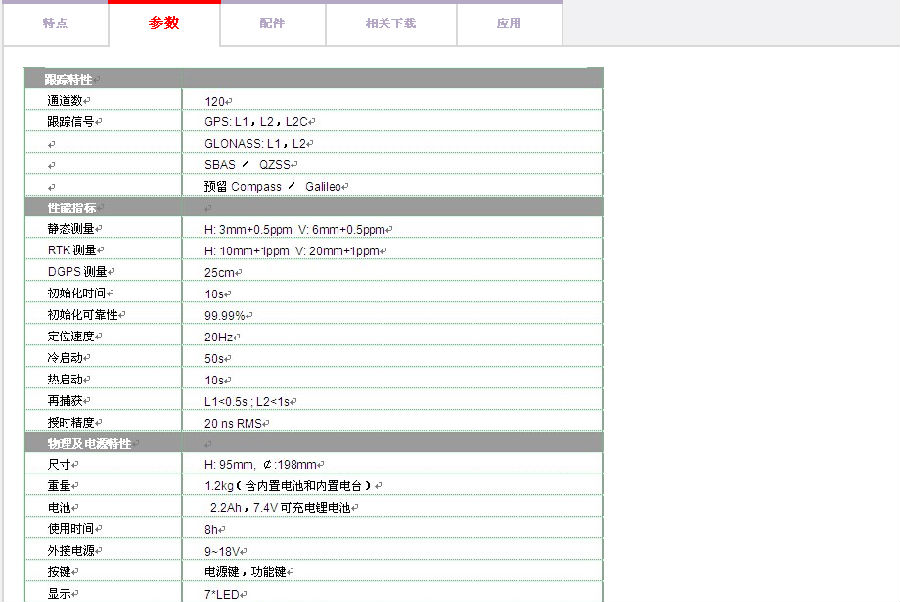Click the 跟踪特性 section header

point(69,79)
